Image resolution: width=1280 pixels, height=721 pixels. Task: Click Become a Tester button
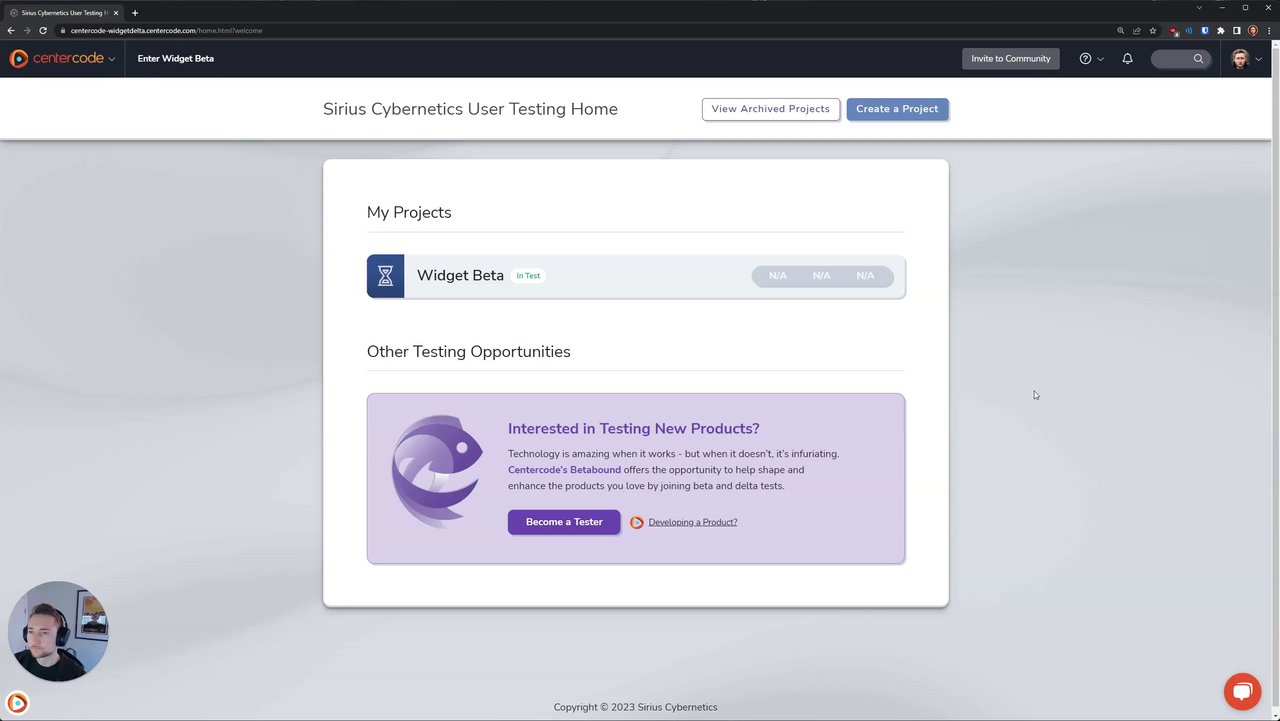(564, 522)
